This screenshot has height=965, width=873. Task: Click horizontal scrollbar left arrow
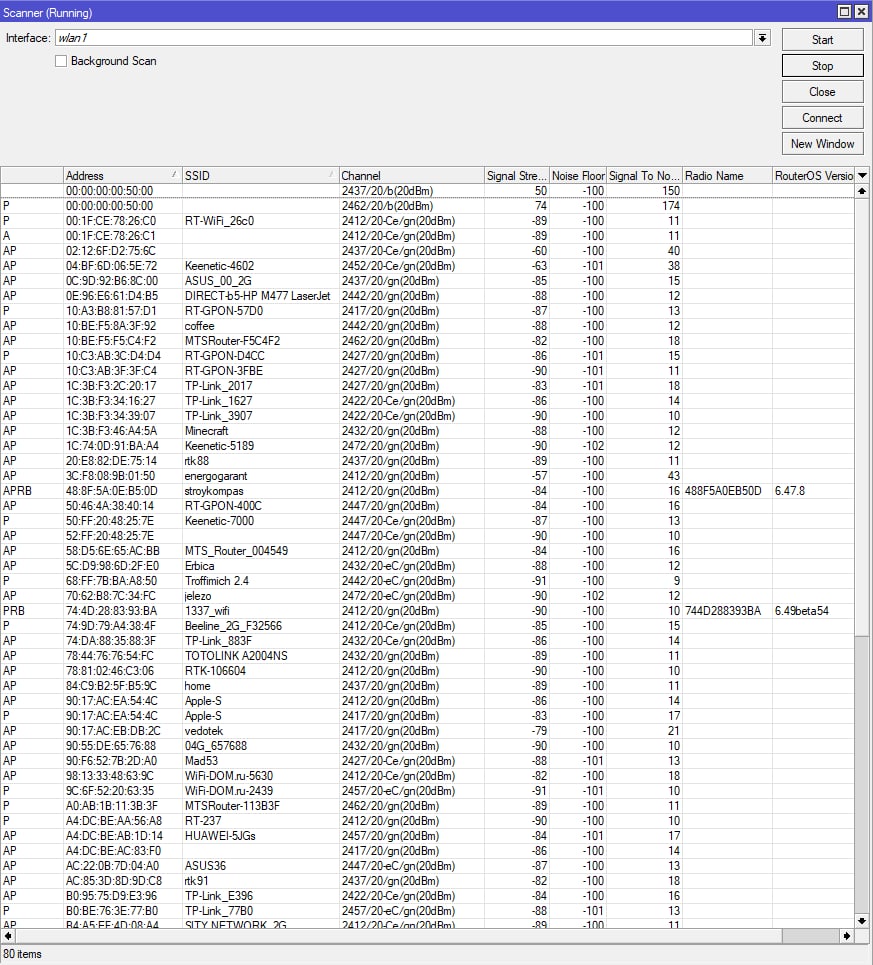click(x=8, y=936)
